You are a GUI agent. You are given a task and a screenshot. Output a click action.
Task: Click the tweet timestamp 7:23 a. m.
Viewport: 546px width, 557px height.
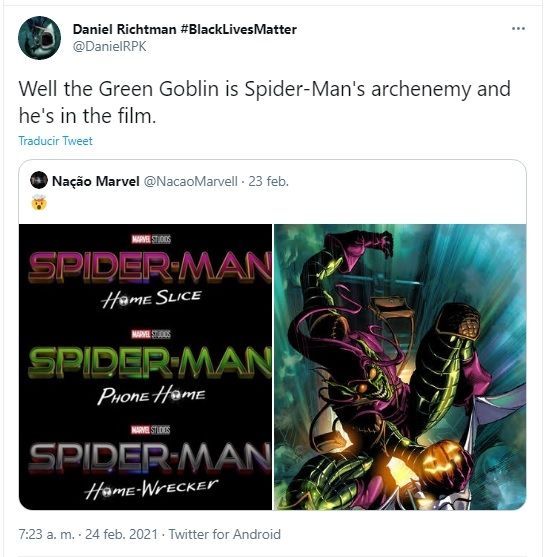click(47, 534)
